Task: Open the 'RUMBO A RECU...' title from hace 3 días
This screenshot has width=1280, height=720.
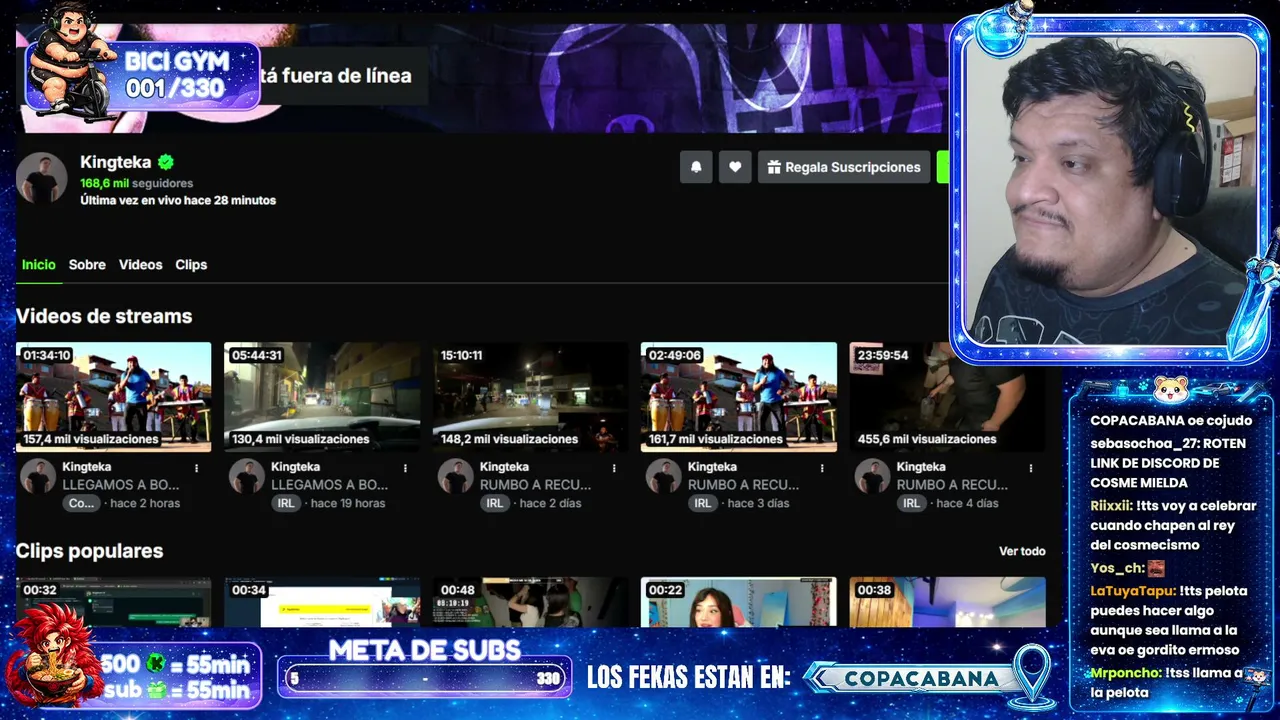Action: [744, 485]
